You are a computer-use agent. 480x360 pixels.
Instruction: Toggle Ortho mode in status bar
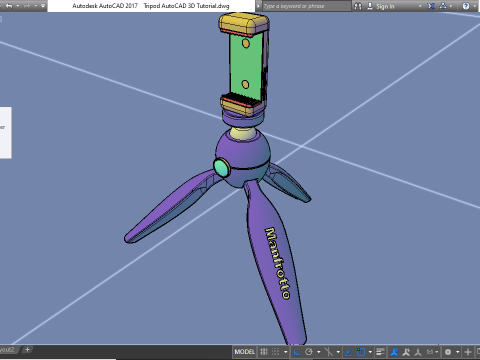click(297, 352)
